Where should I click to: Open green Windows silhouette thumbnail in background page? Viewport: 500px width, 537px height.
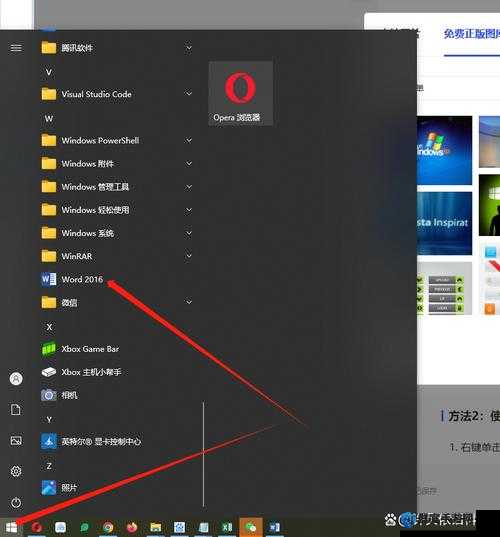click(x=489, y=205)
